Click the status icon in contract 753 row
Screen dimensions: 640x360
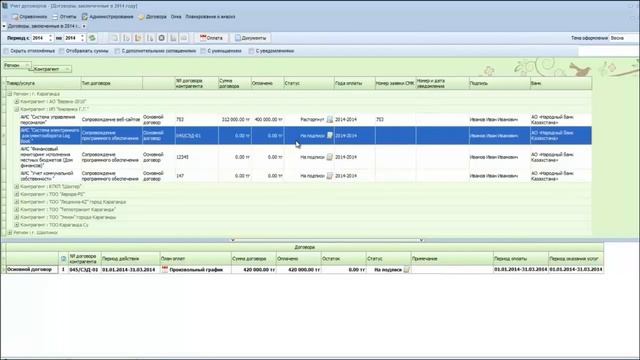pos(330,120)
